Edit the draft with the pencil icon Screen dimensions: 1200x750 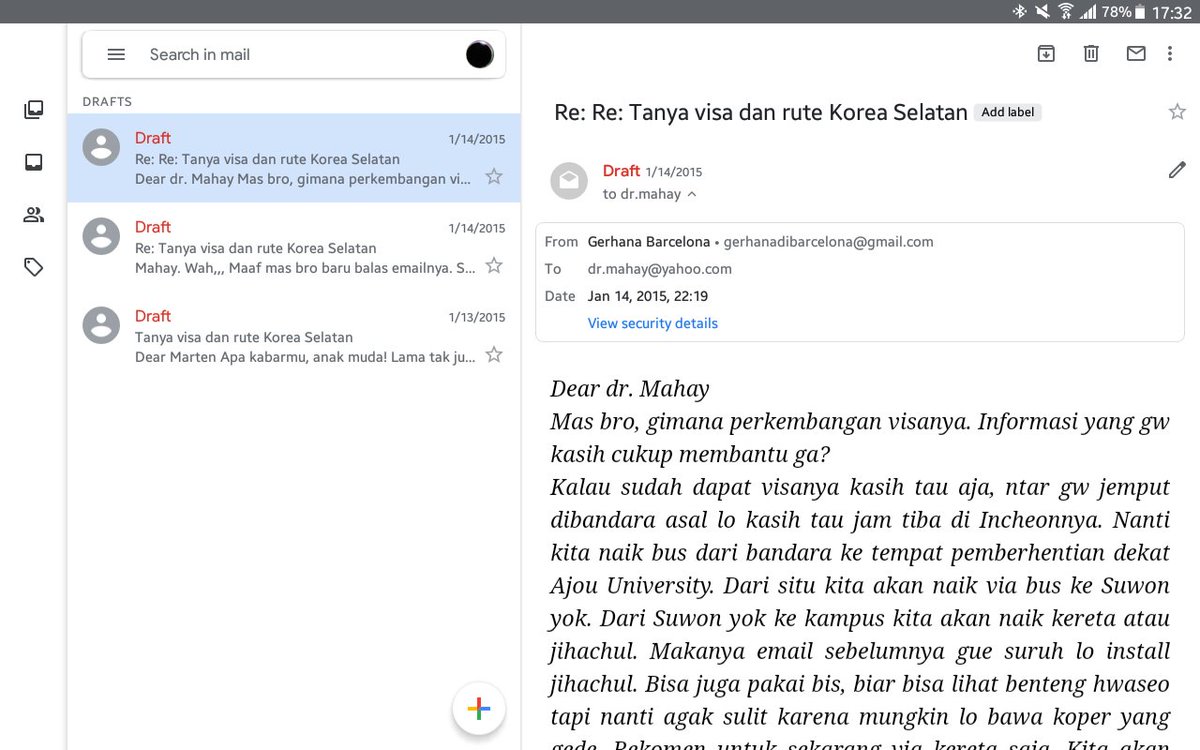coord(1177,170)
